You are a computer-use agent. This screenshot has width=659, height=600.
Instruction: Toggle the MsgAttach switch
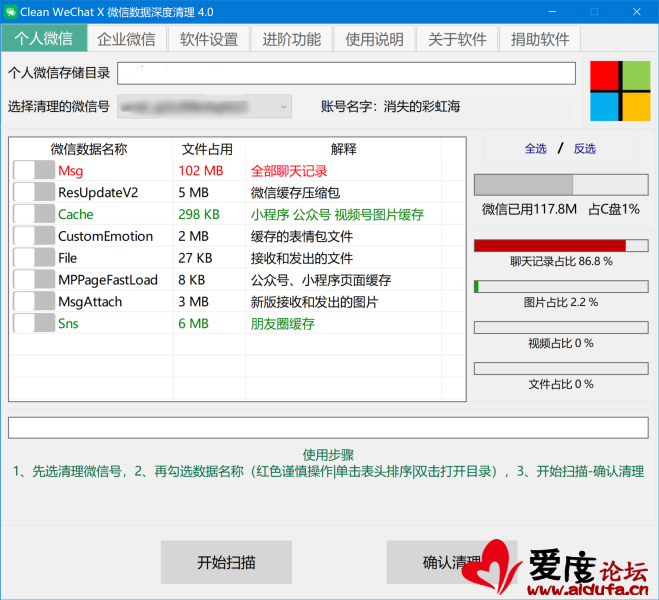(x=34, y=302)
